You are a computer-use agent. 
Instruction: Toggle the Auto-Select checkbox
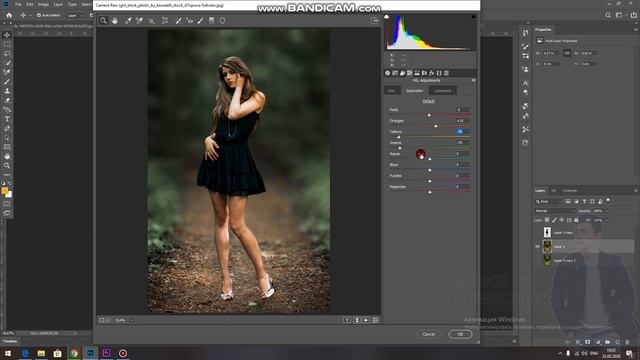pos(39,15)
